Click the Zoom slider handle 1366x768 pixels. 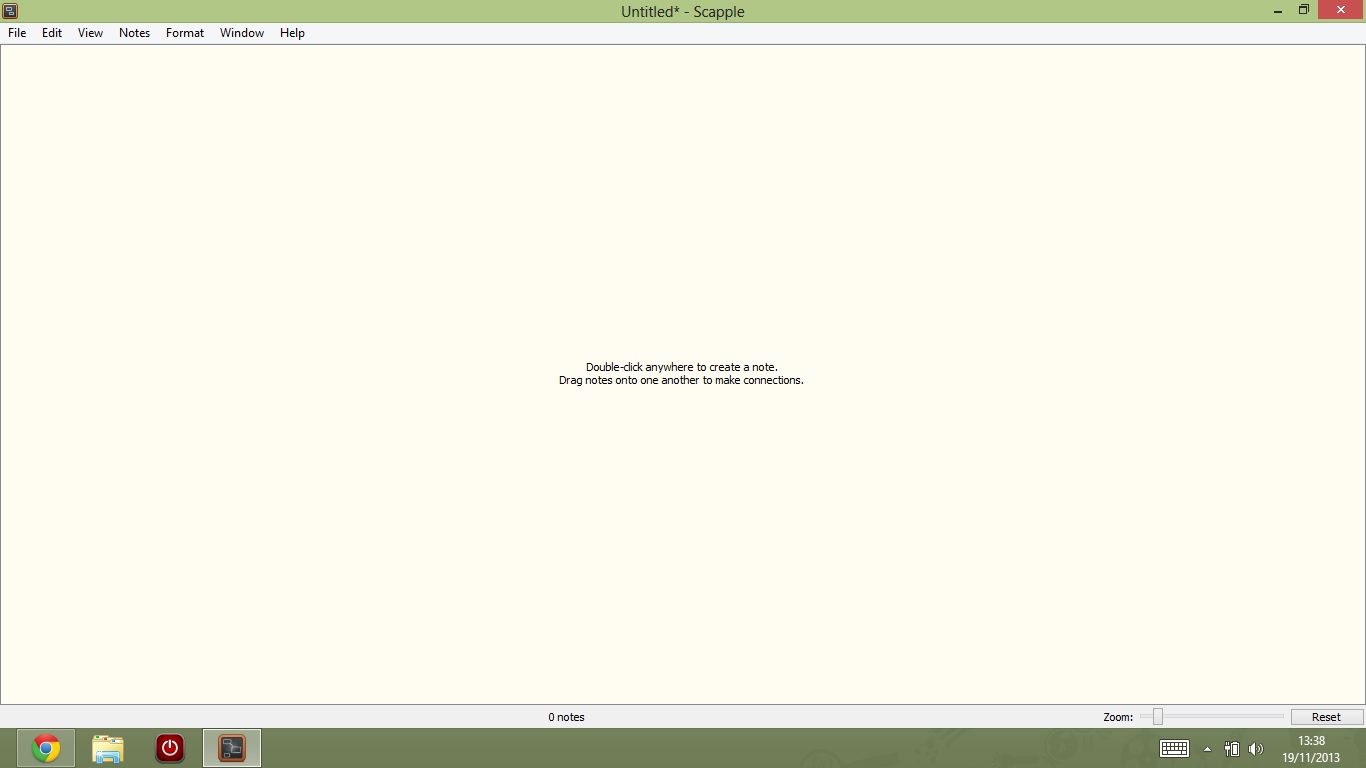point(1158,716)
